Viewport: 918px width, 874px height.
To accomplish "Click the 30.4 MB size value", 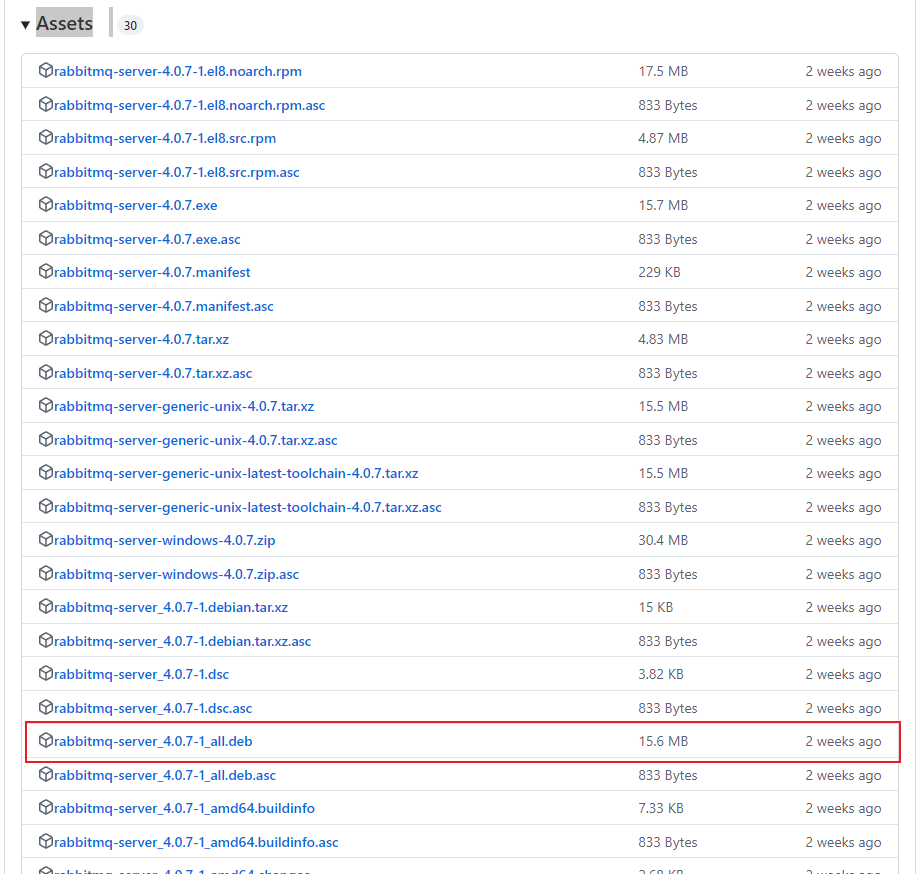I will point(663,540).
